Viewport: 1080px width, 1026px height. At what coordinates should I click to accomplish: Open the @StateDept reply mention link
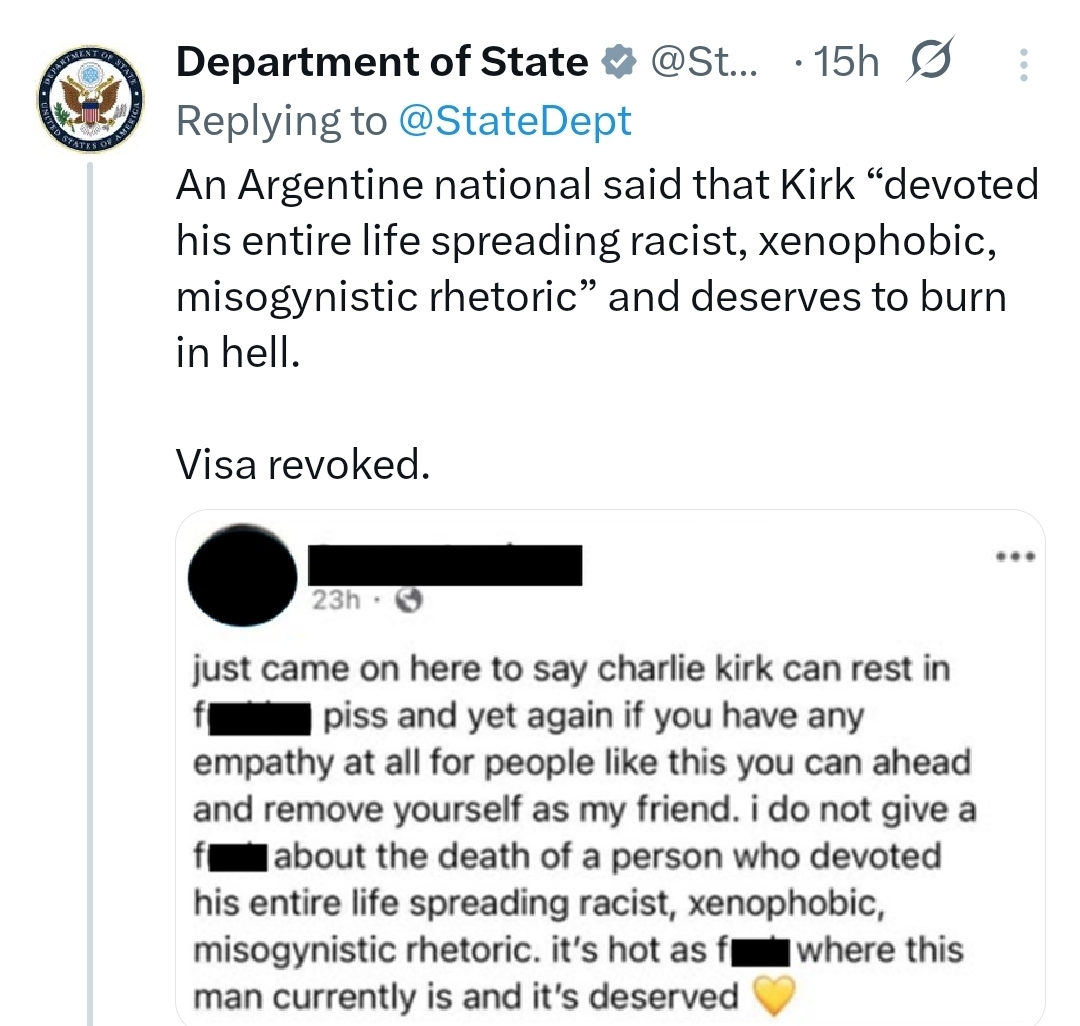515,121
